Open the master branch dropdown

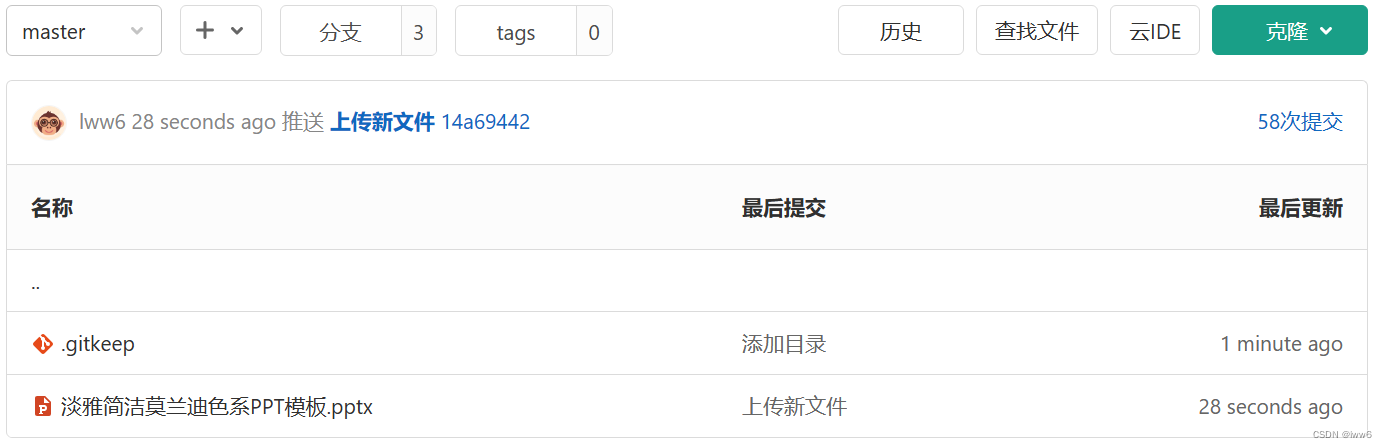point(84,31)
